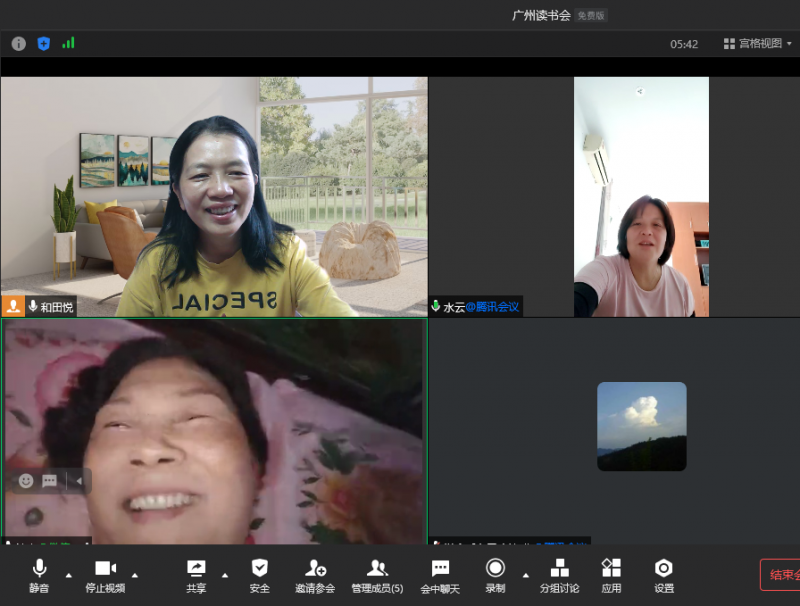Open the meeting info icon
This screenshot has height=606, width=800.
[x=18, y=43]
